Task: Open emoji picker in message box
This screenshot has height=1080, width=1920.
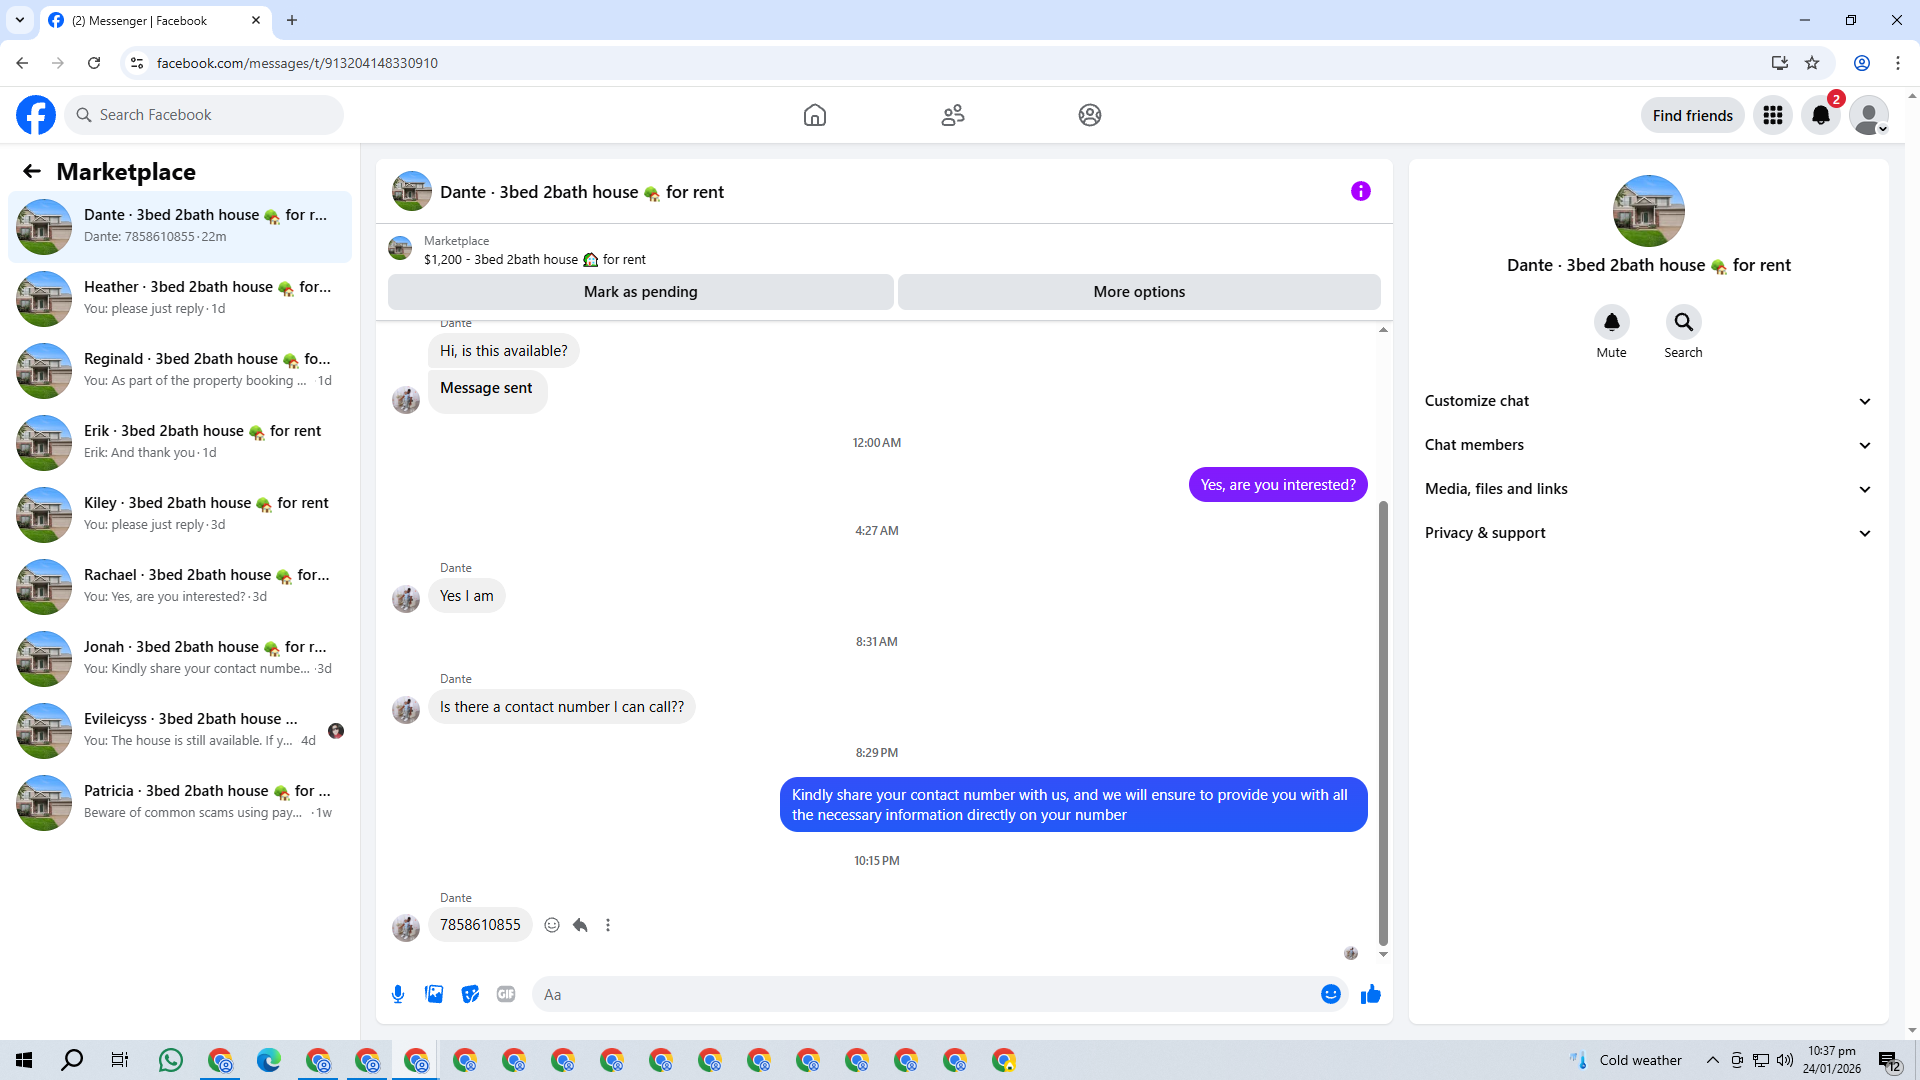Action: [x=1330, y=994]
